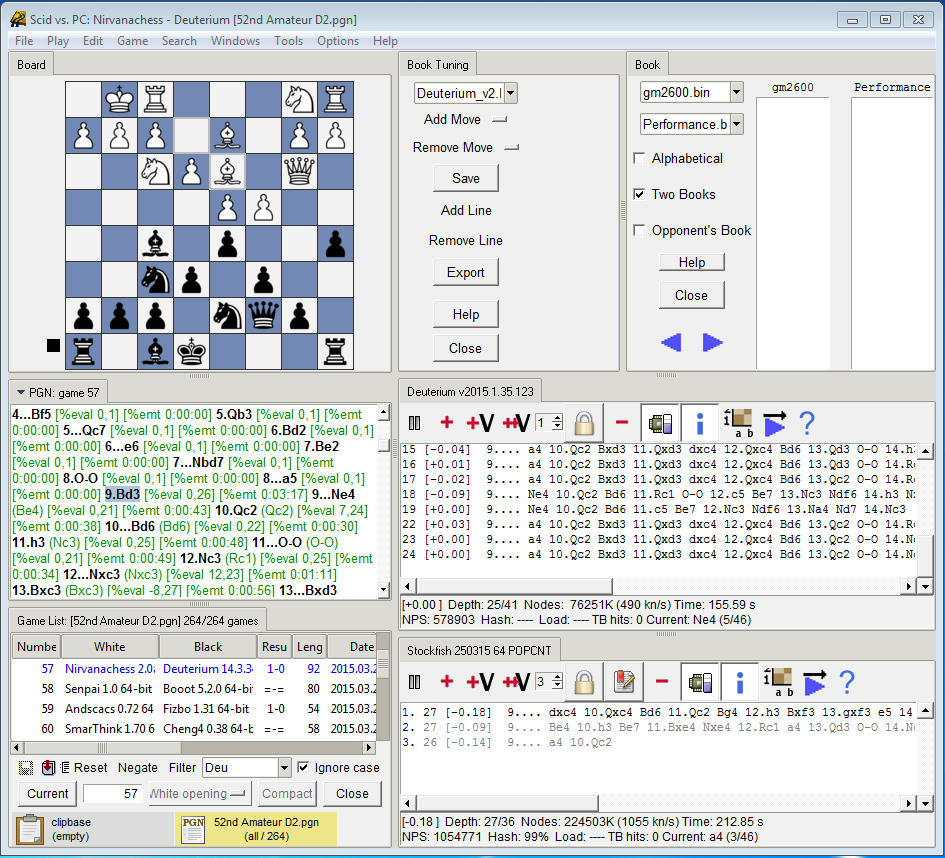
Task: Show Deuterium engine info with blue i icon
Action: [700, 423]
